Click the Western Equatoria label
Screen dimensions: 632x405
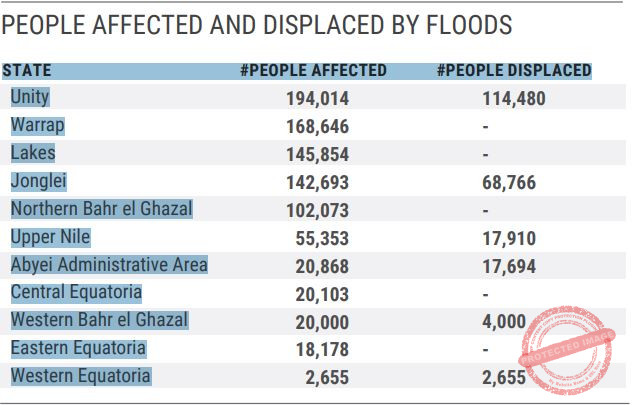pyautogui.click(x=81, y=376)
